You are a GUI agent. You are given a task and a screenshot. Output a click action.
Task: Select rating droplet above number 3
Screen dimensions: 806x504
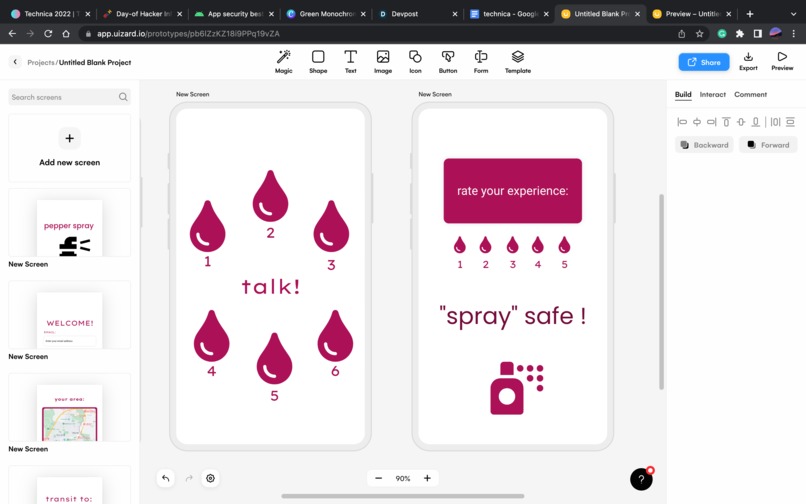point(512,245)
